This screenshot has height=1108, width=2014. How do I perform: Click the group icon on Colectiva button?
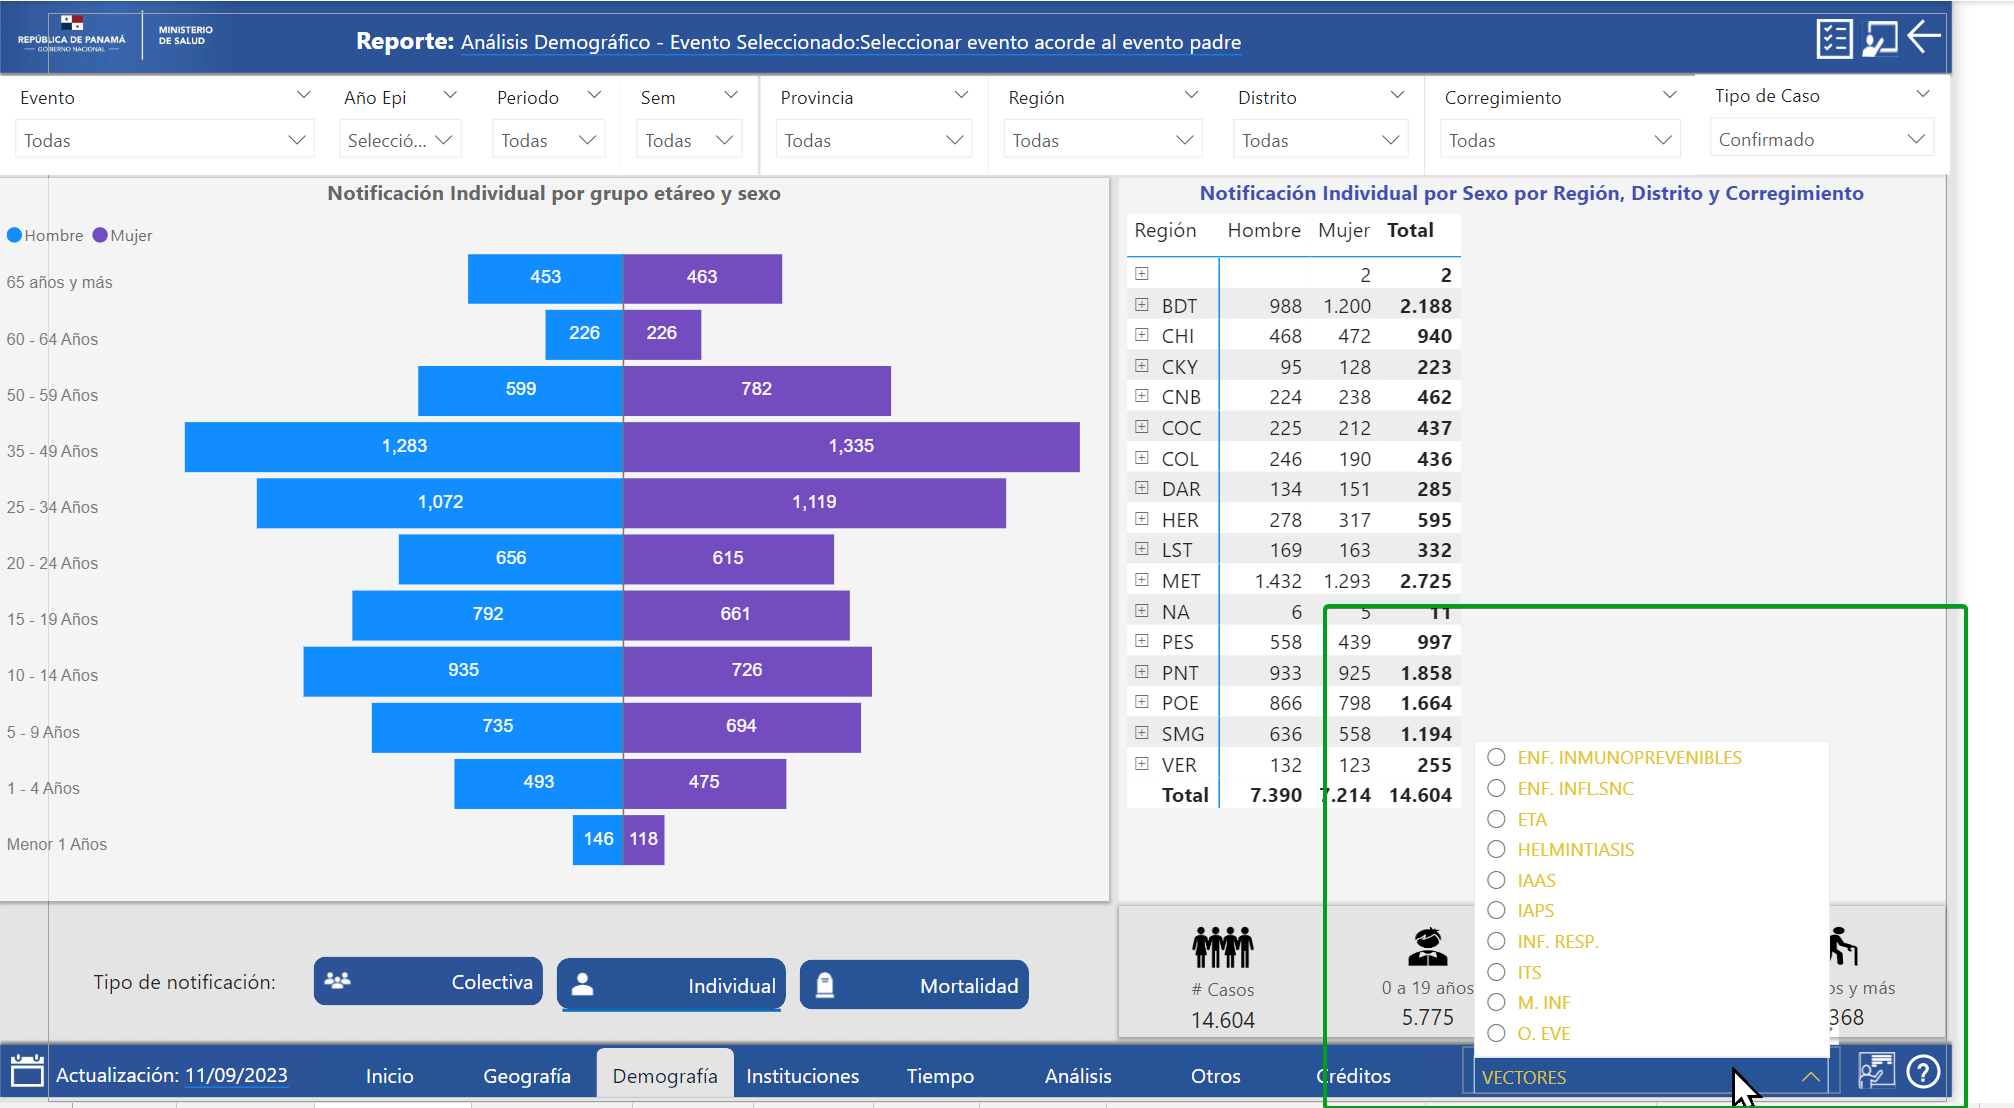click(x=338, y=981)
